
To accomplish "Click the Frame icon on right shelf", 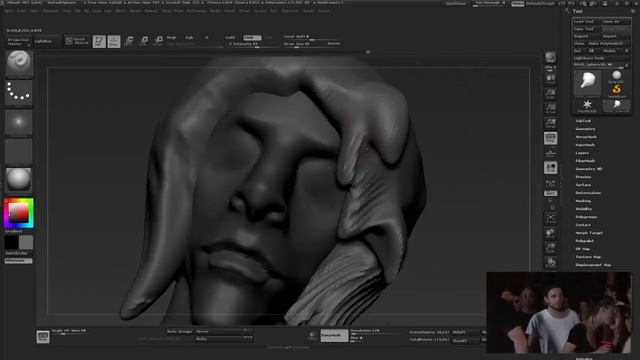I will click(550, 218).
